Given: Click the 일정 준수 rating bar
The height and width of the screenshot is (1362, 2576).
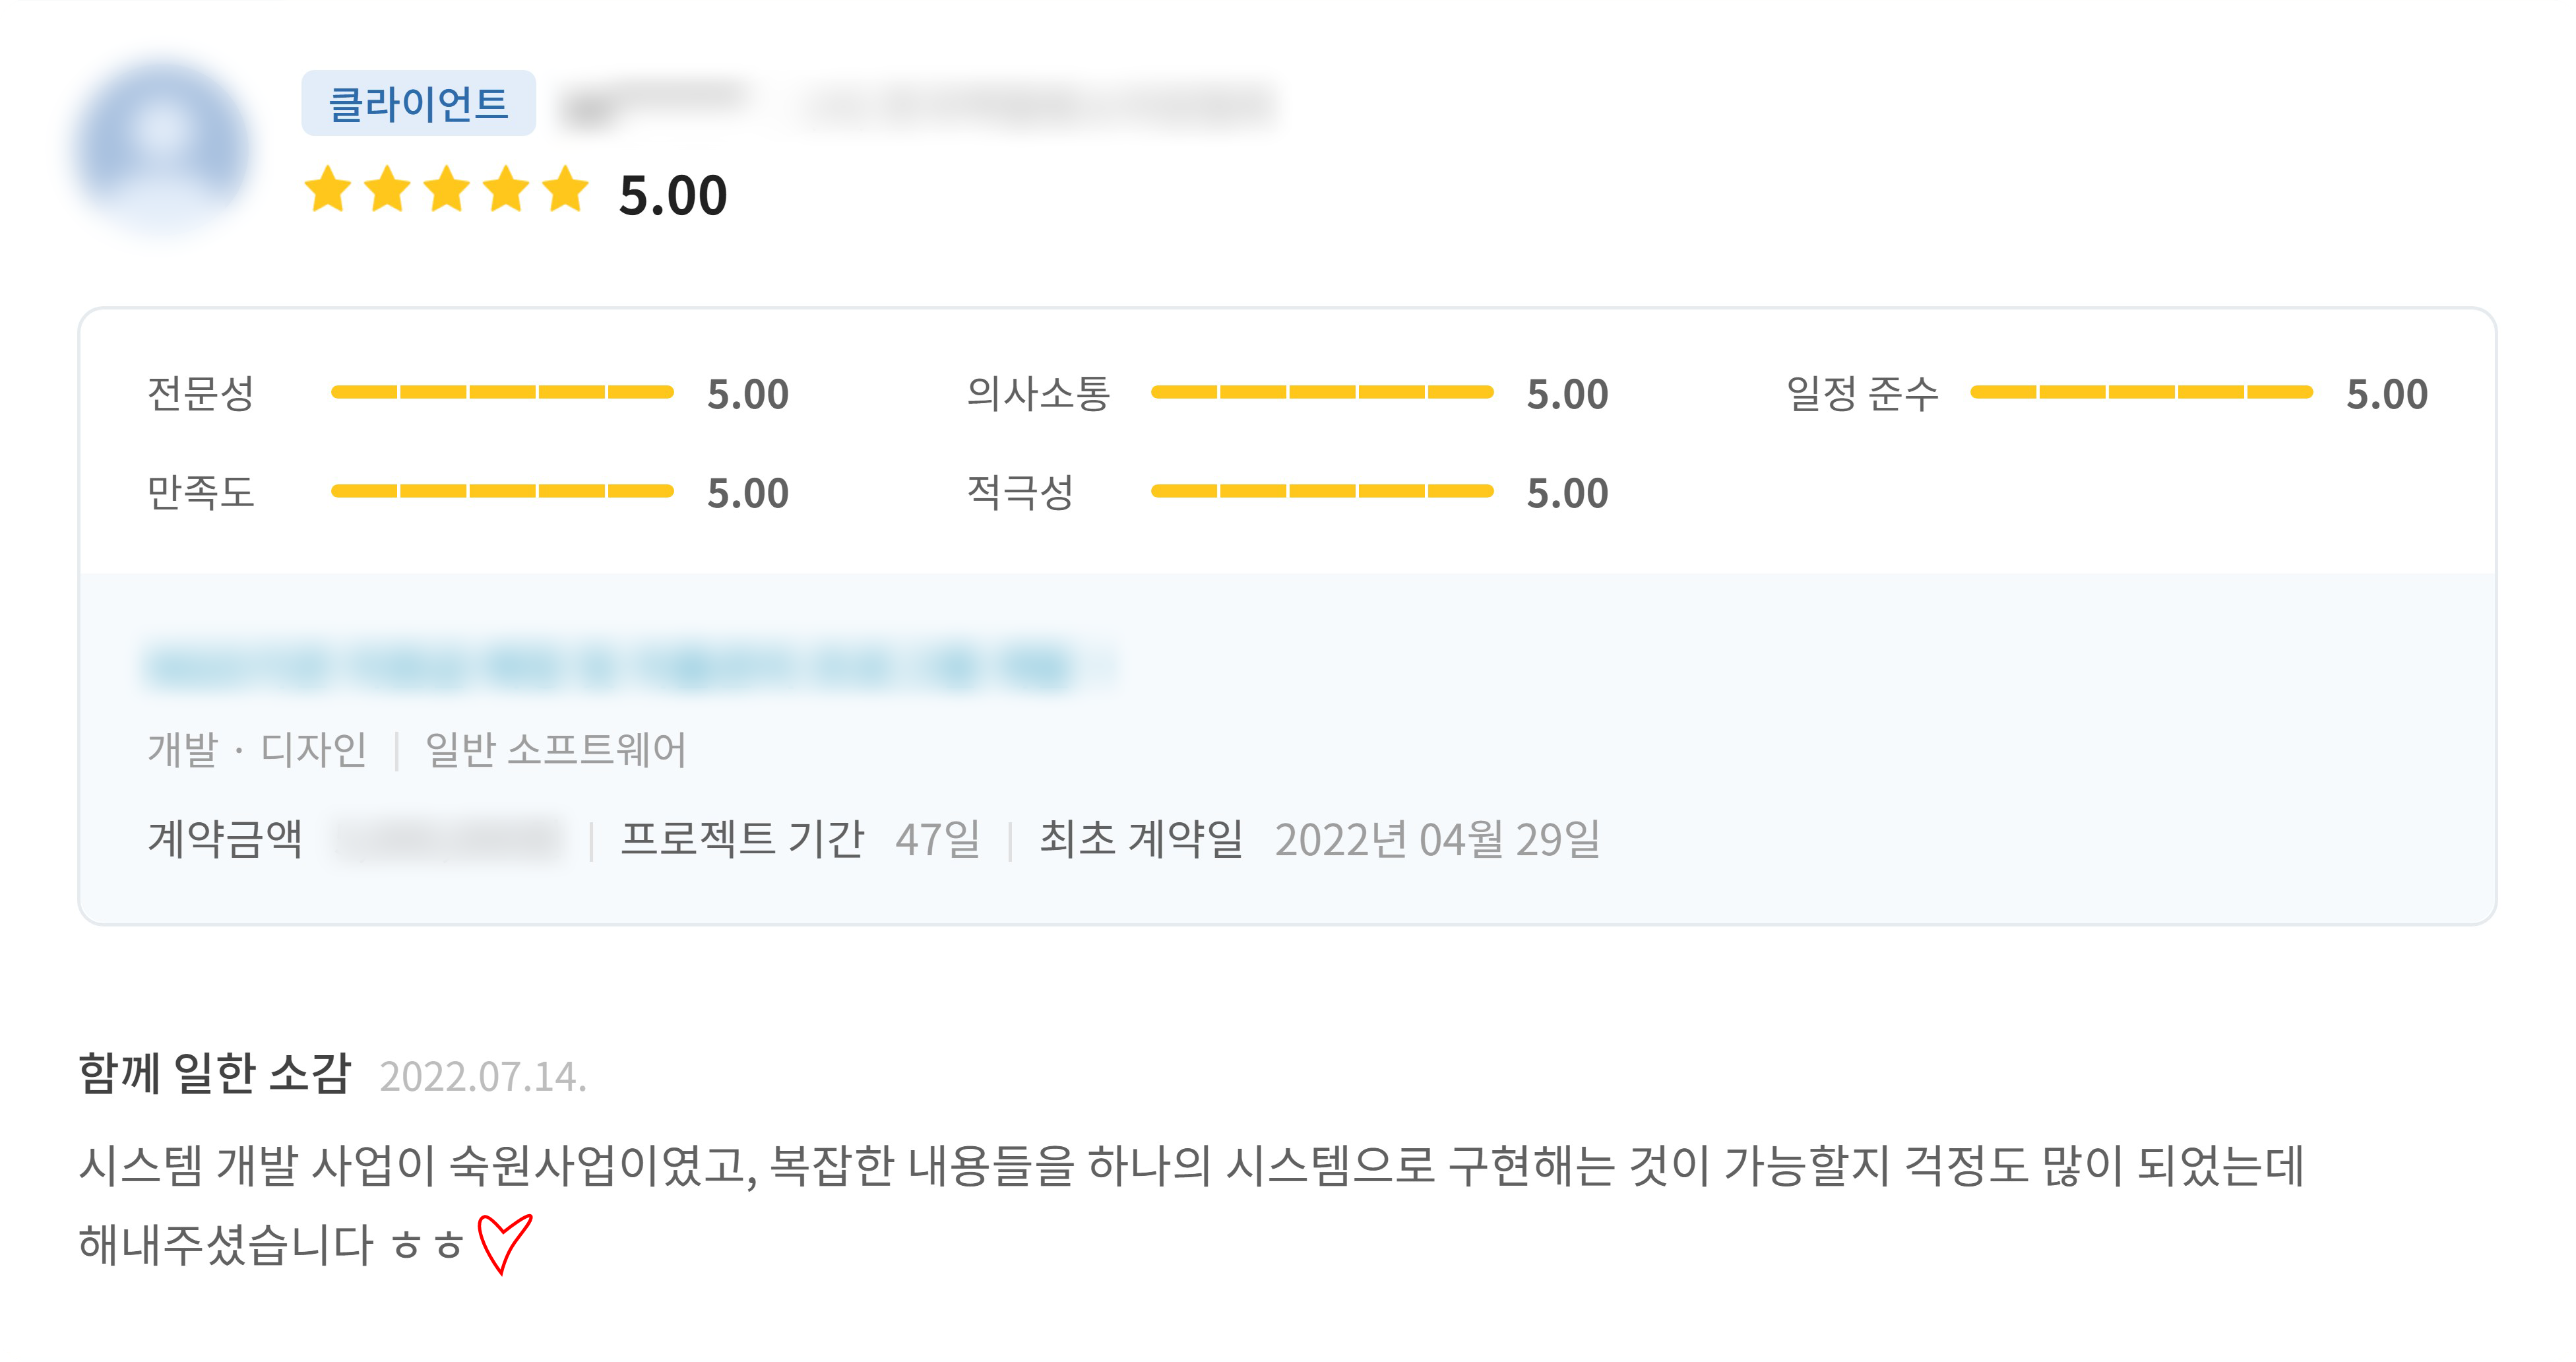Looking at the screenshot, I should tap(2141, 392).
